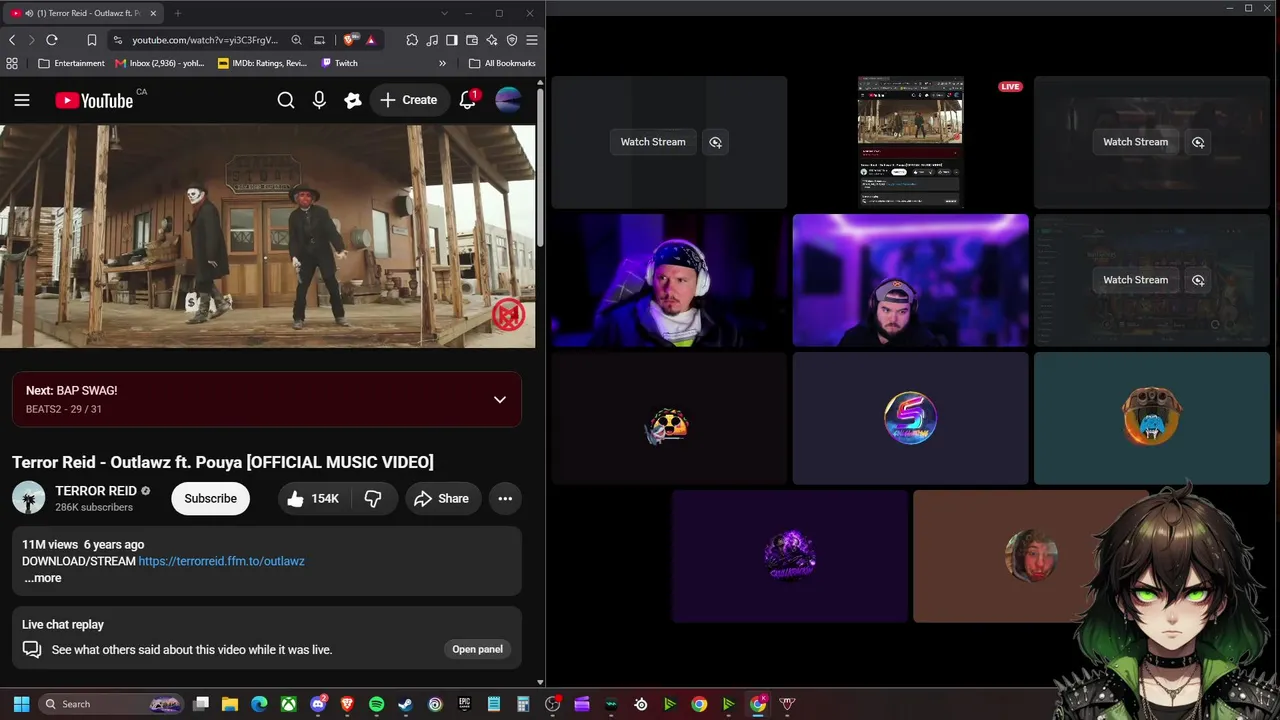Go to the YouTube home logo
The image size is (1280, 720).
coord(94,100)
